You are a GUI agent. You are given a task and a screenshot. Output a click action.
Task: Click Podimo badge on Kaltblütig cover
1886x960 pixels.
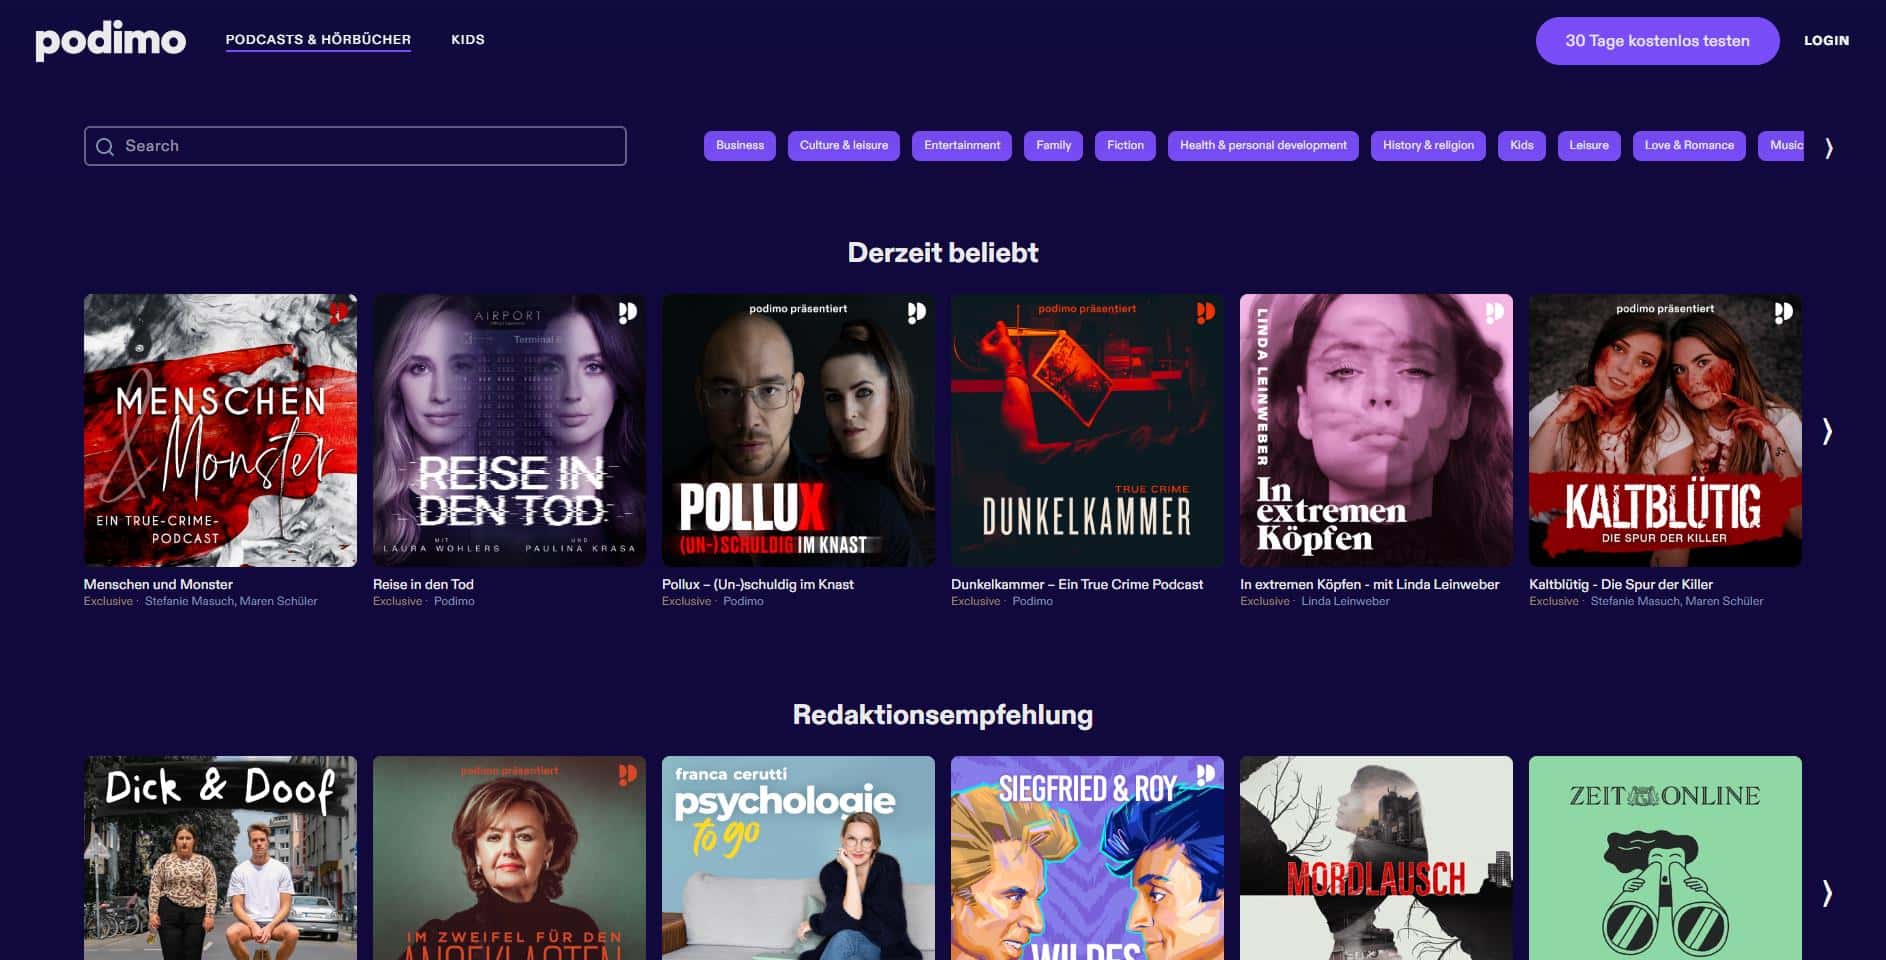click(x=1783, y=313)
